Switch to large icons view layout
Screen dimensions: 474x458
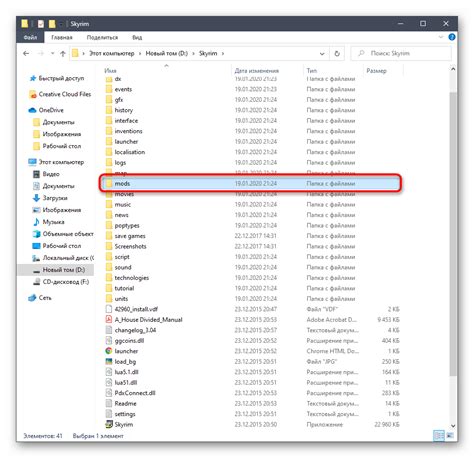(450, 435)
